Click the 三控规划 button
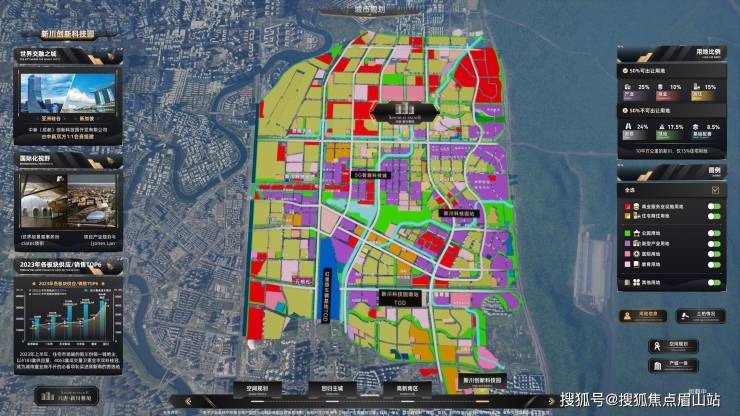740x416 pixels. [x=699, y=315]
